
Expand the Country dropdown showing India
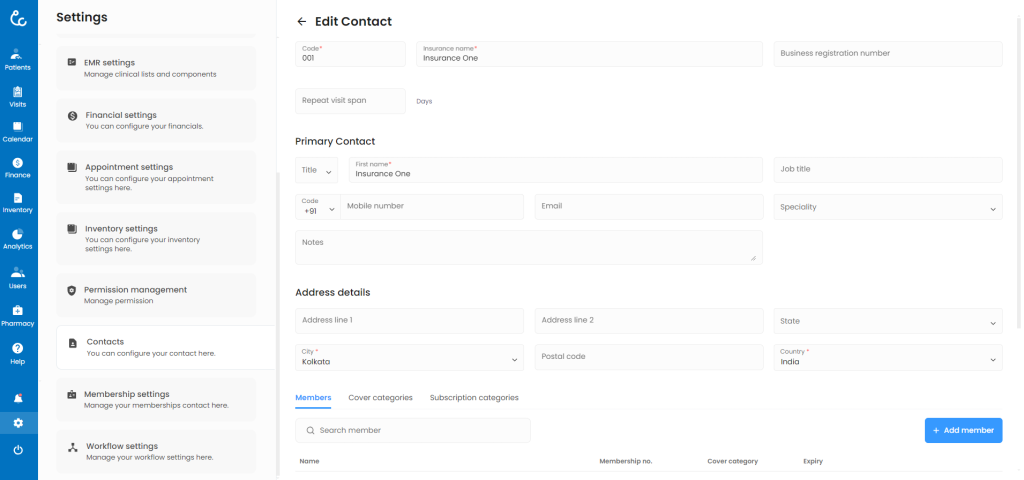pos(887,358)
